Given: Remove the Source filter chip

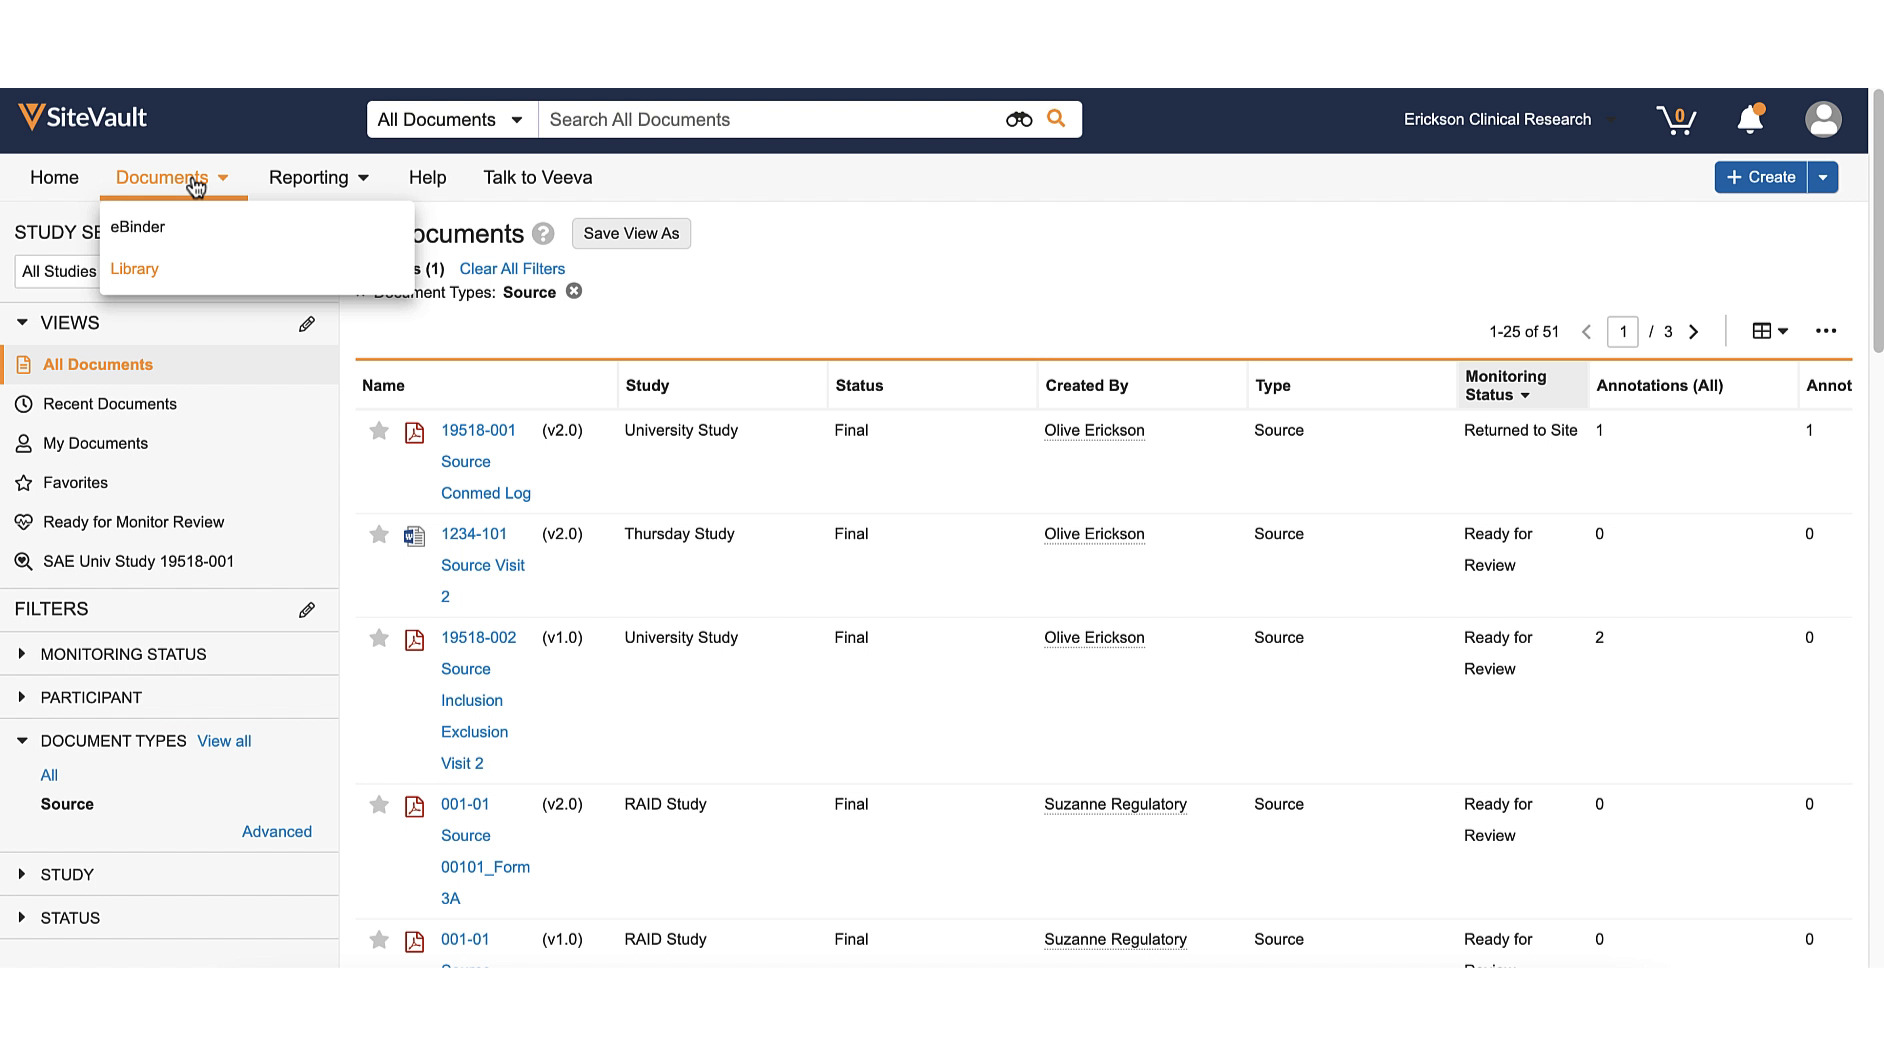Looking at the screenshot, I should click(x=574, y=291).
